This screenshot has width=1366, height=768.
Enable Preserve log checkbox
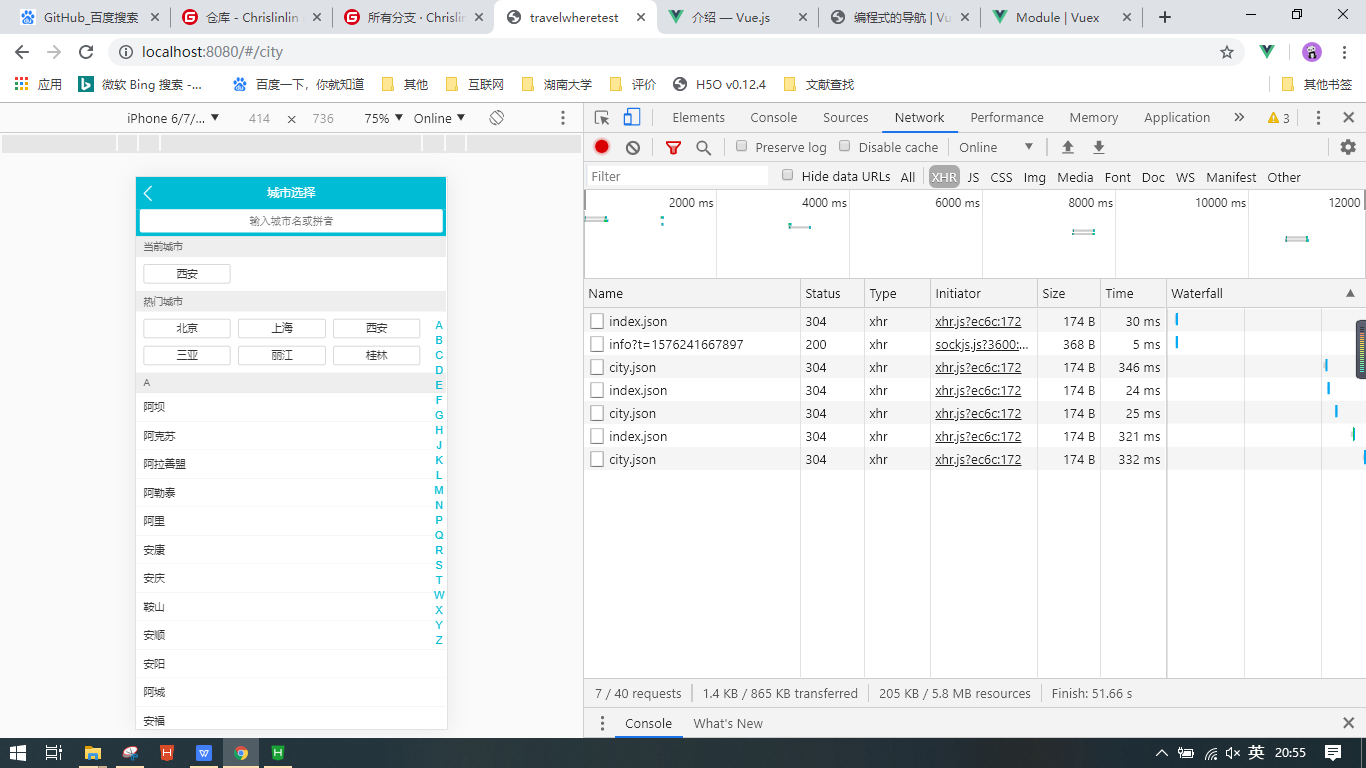[742, 146]
